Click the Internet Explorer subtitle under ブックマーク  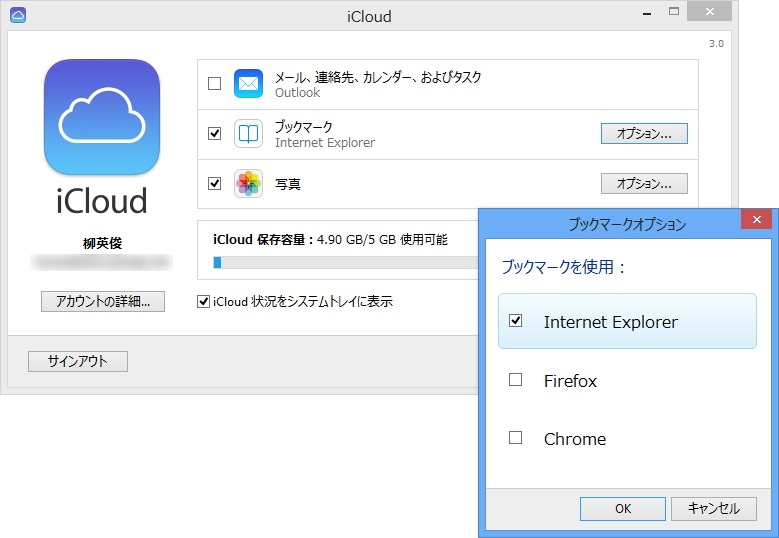coord(325,143)
